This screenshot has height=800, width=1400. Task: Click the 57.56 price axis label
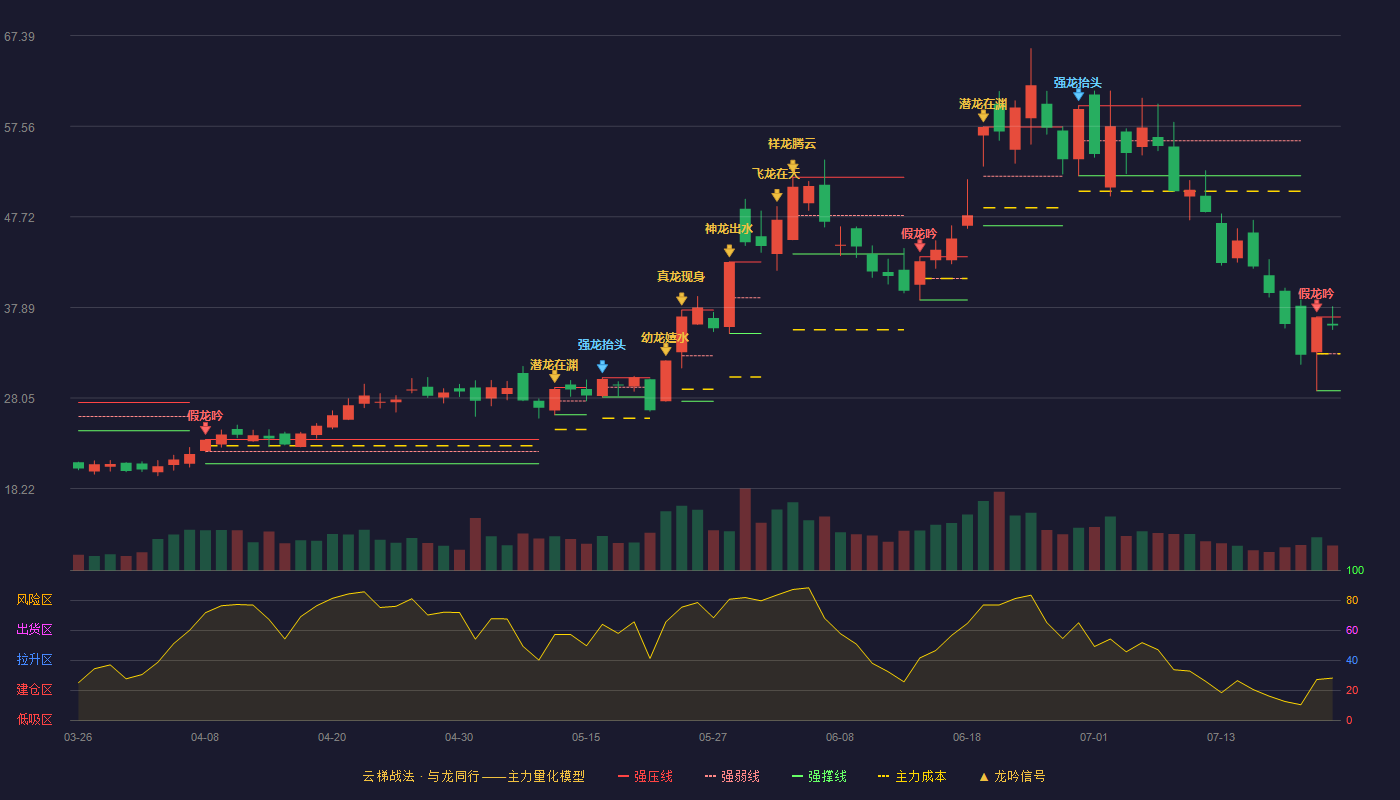(19, 128)
